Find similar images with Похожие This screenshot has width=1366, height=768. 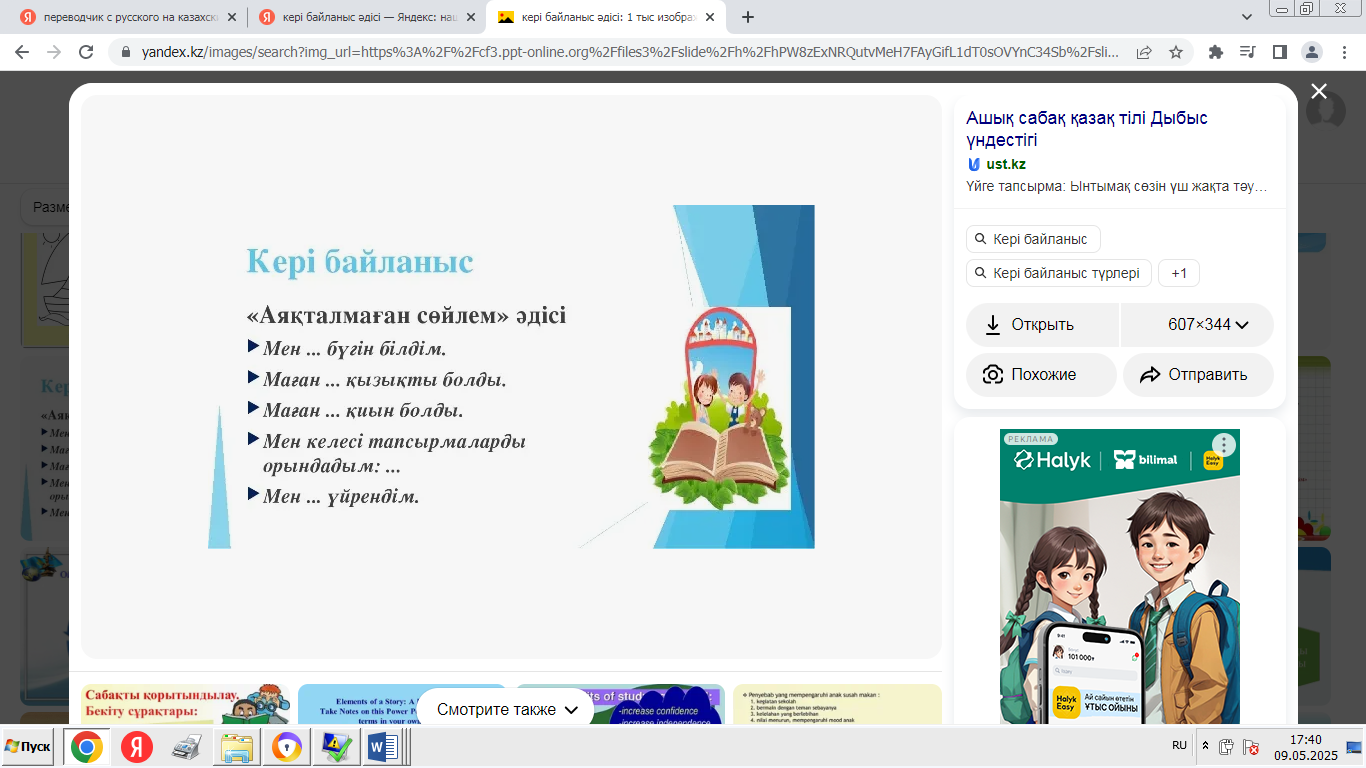pos(1041,375)
